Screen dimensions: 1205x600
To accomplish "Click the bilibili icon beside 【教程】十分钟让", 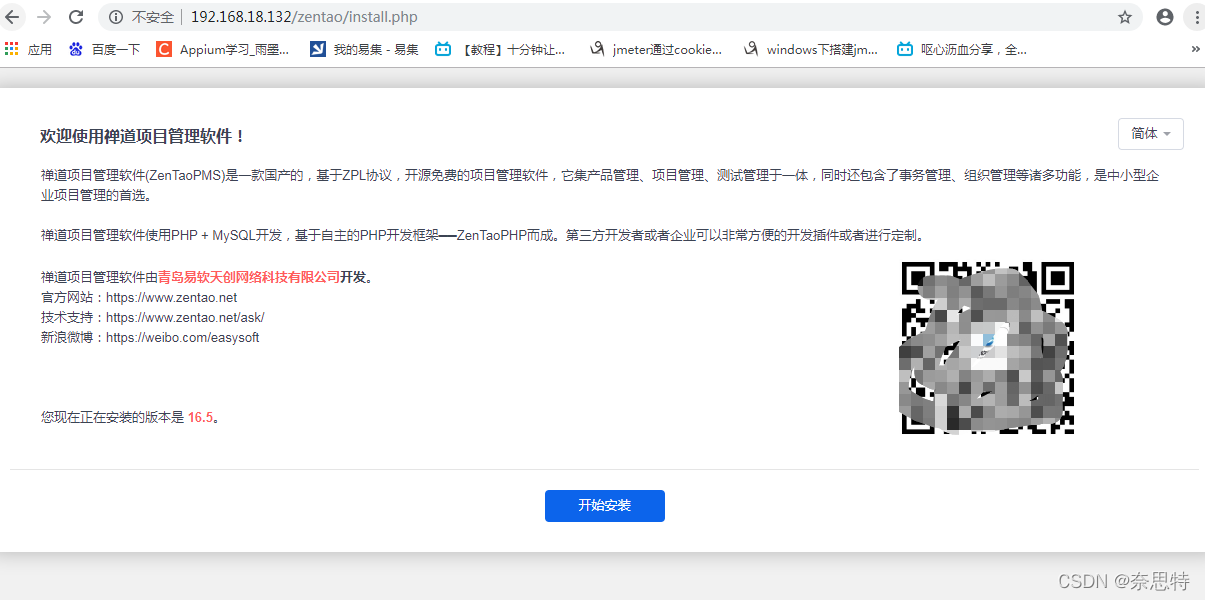I will click(443, 48).
